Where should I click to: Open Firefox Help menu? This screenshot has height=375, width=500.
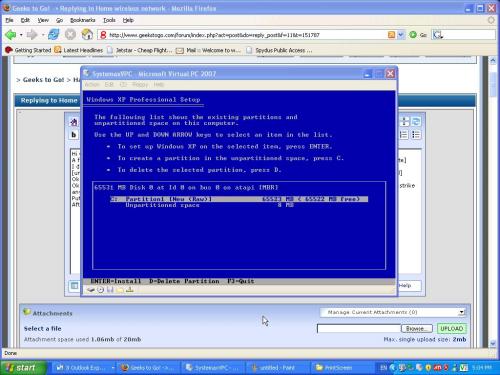[128, 20]
